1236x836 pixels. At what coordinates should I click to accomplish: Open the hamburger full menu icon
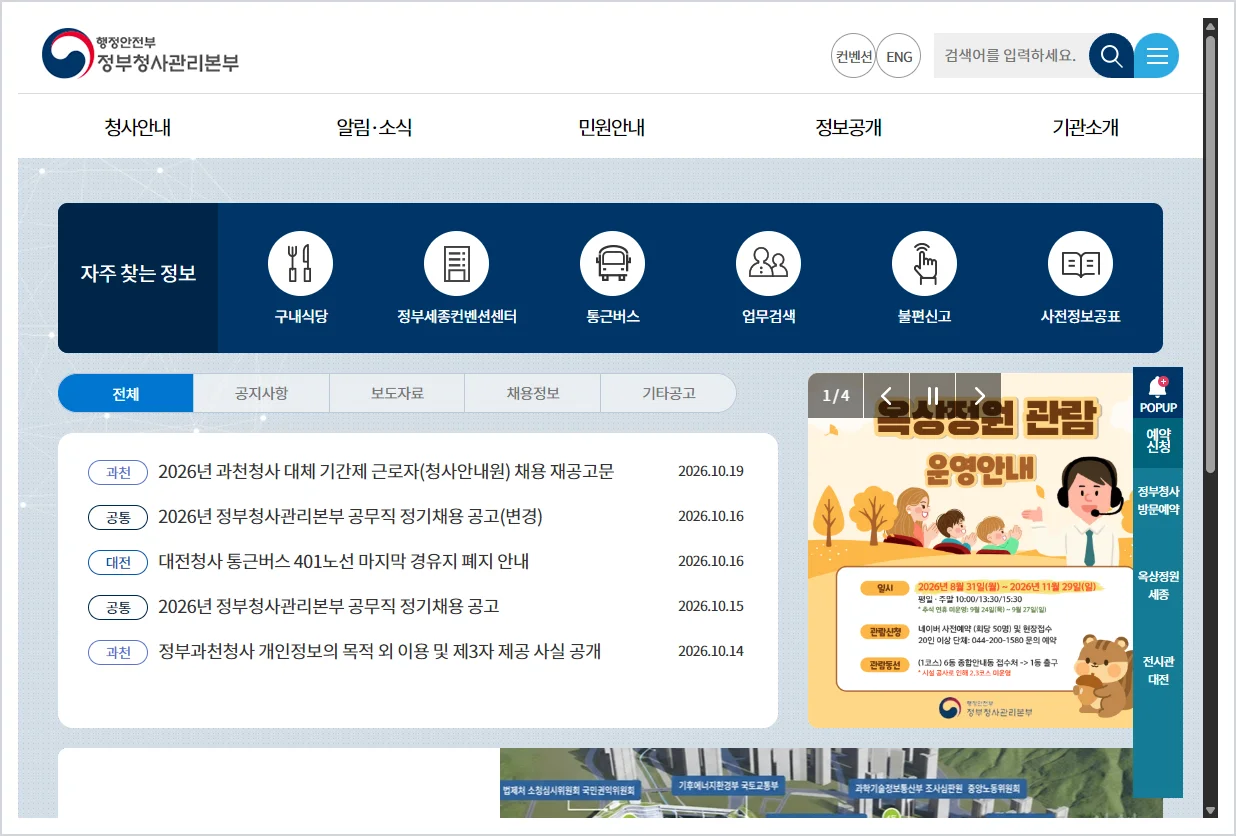(1157, 56)
